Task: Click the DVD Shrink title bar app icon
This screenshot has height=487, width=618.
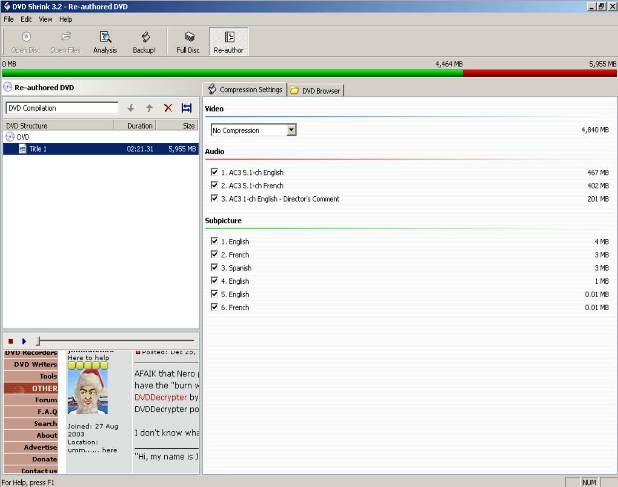Action: 6,6
